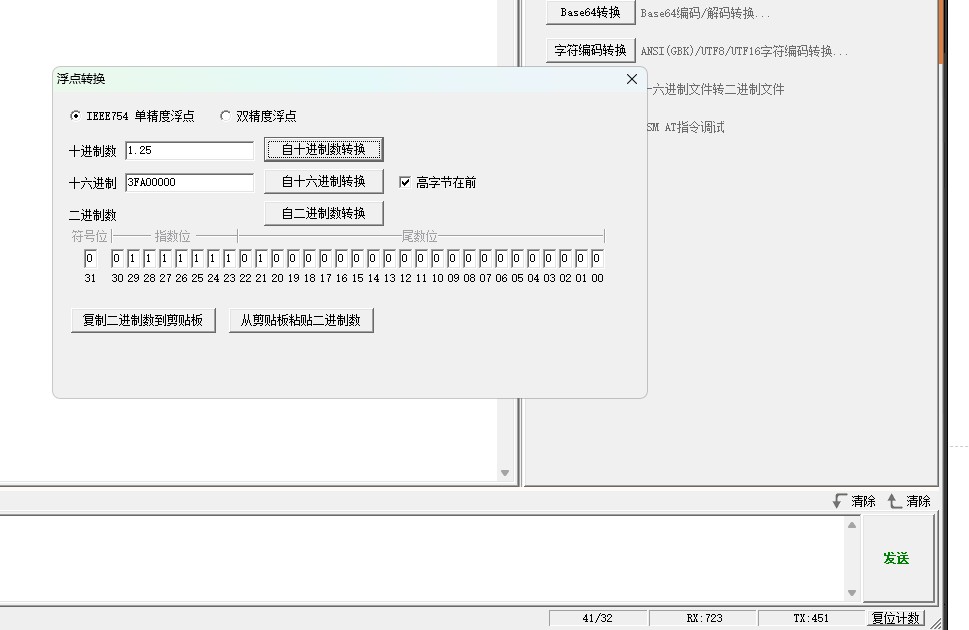This screenshot has width=969, height=630.
Task: Click the send text input area
Action: click(422, 558)
